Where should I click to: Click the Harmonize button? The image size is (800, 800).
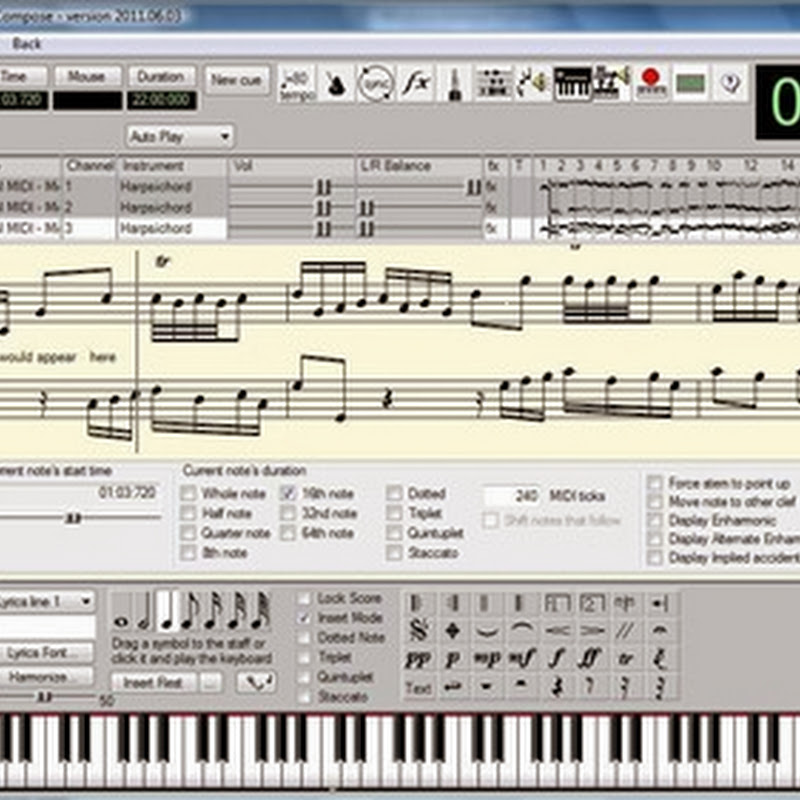pyautogui.click(x=46, y=677)
